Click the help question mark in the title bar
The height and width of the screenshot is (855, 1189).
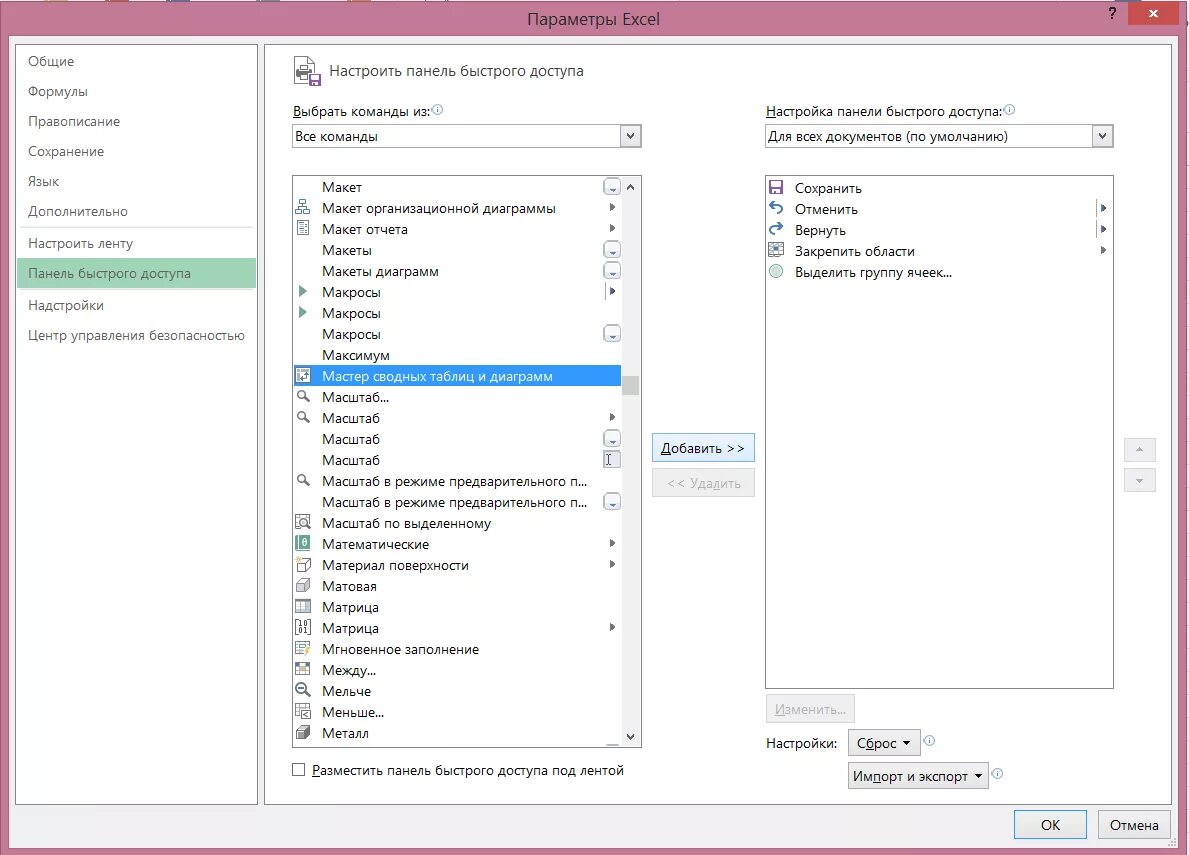[x=1112, y=14]
